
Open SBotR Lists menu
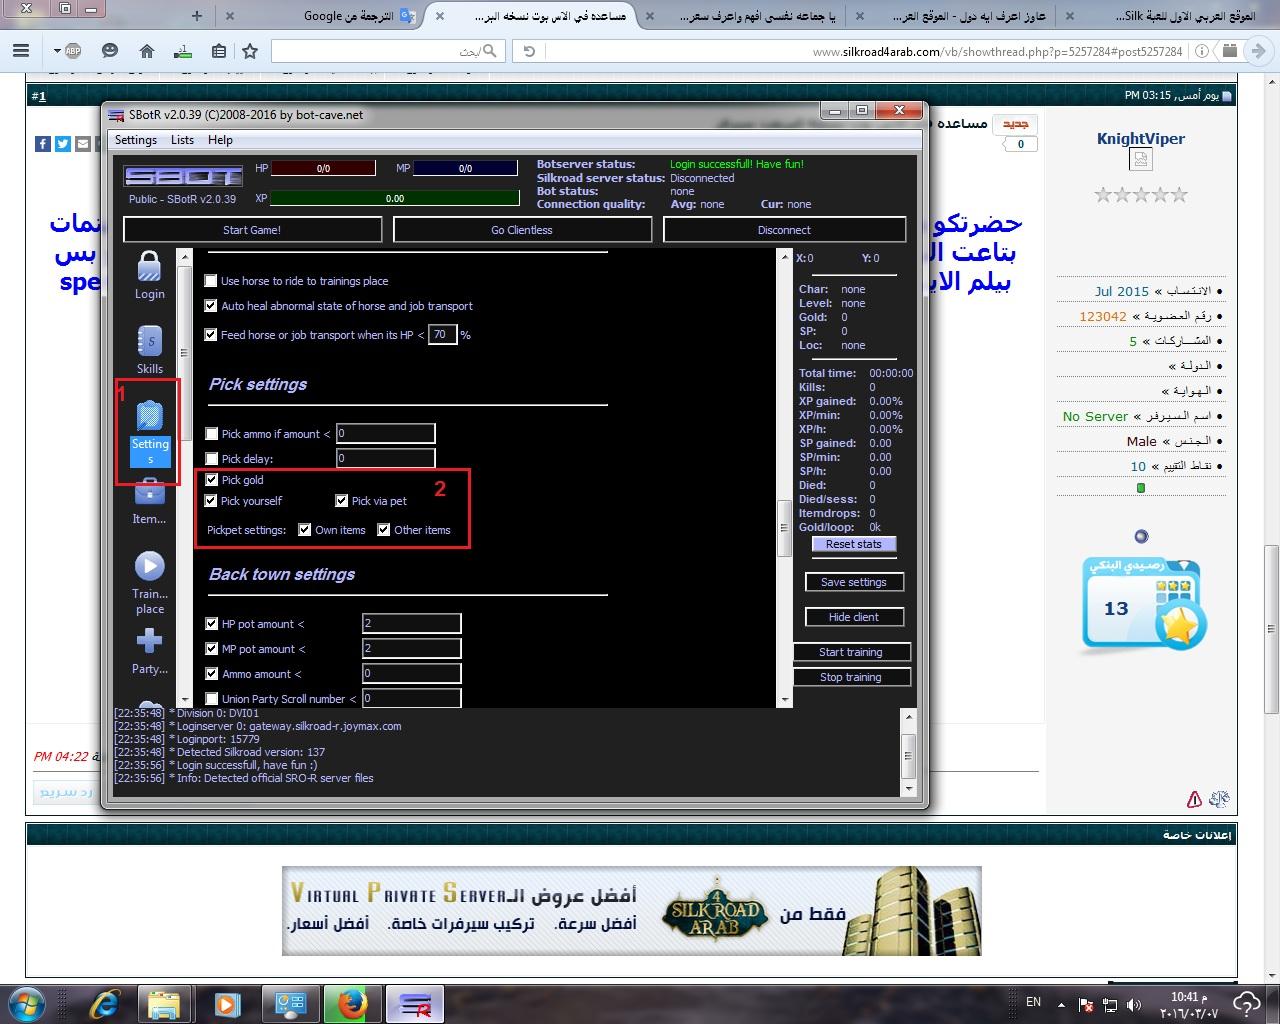182,140
